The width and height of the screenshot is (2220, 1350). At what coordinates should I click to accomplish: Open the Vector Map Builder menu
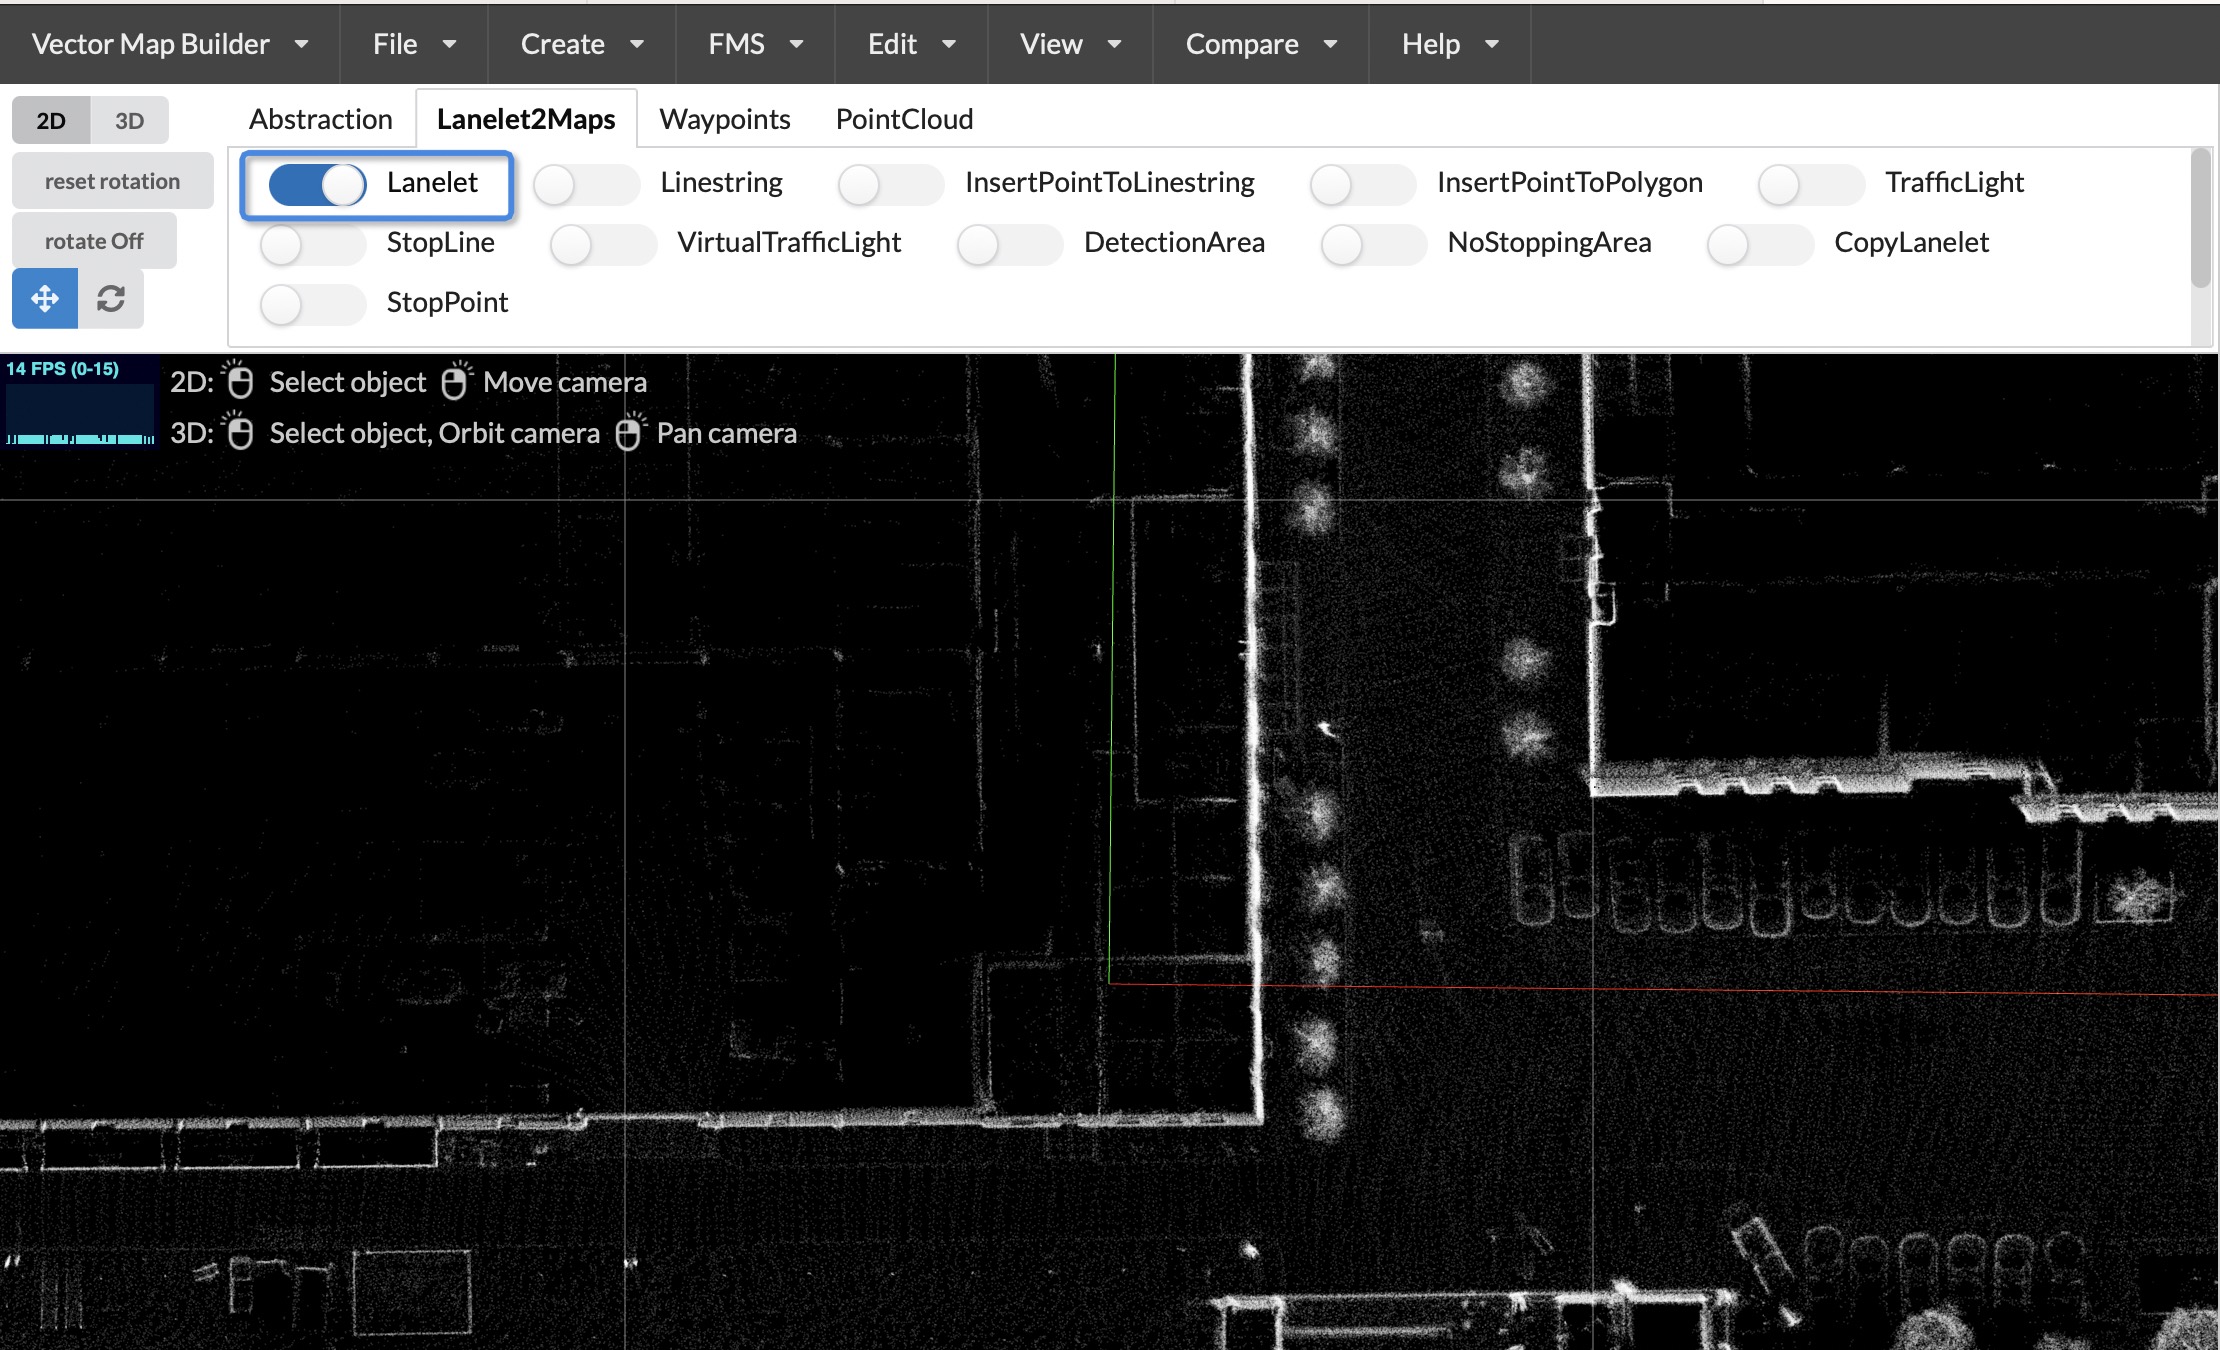[170, 44]
